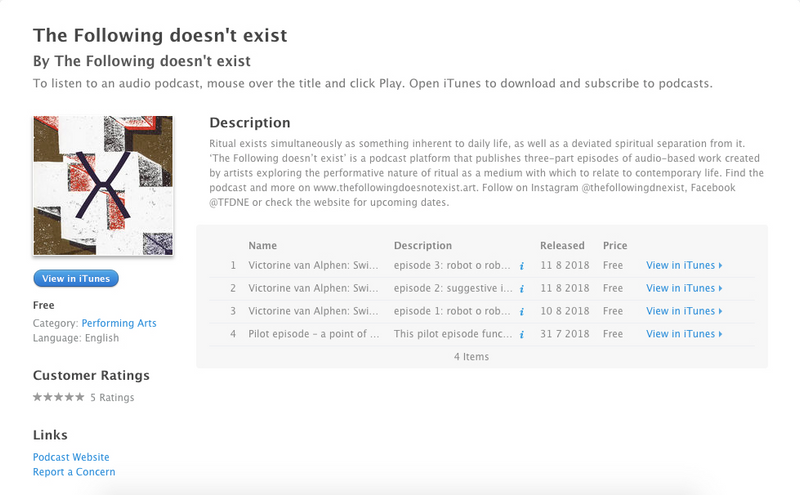
Task: Sort episode list by Name column header
Action: coord(263,245)
